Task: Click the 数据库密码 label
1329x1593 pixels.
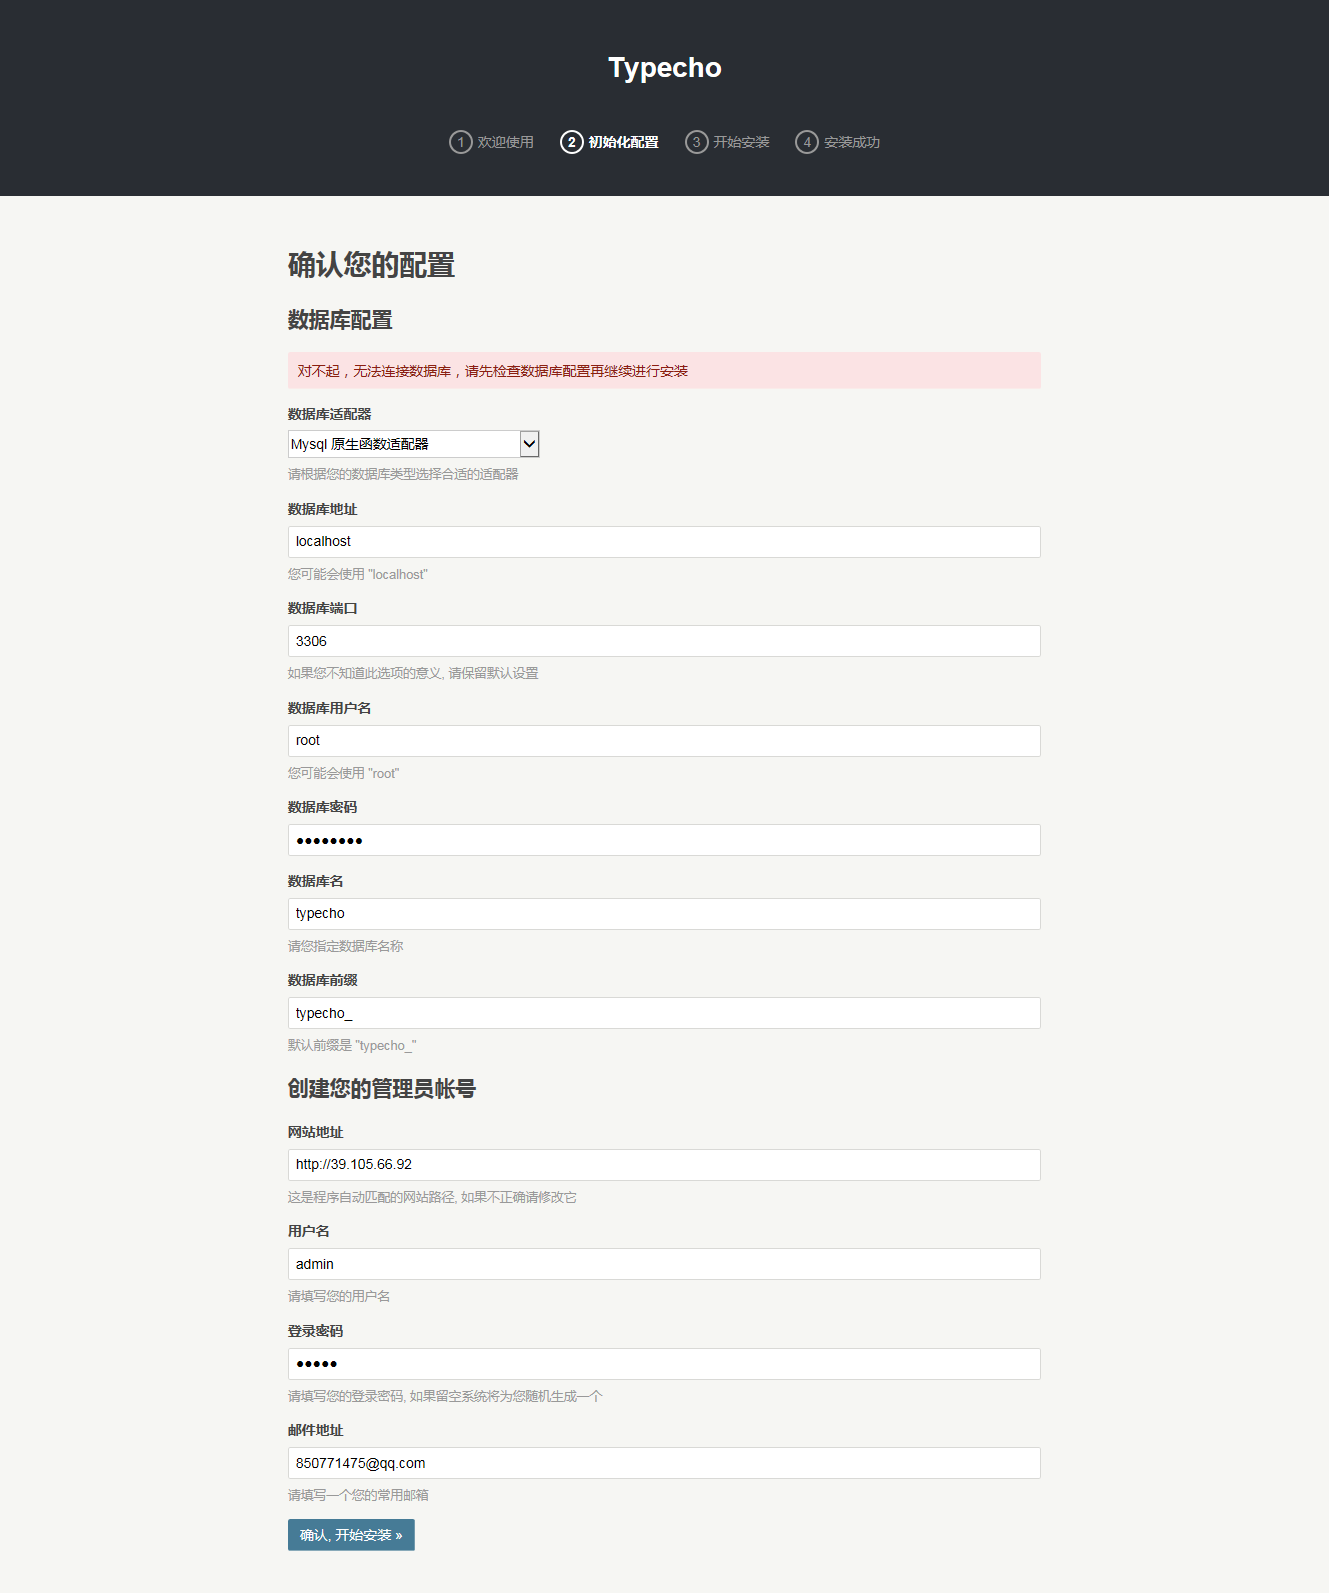Action: tap(322, 807)
